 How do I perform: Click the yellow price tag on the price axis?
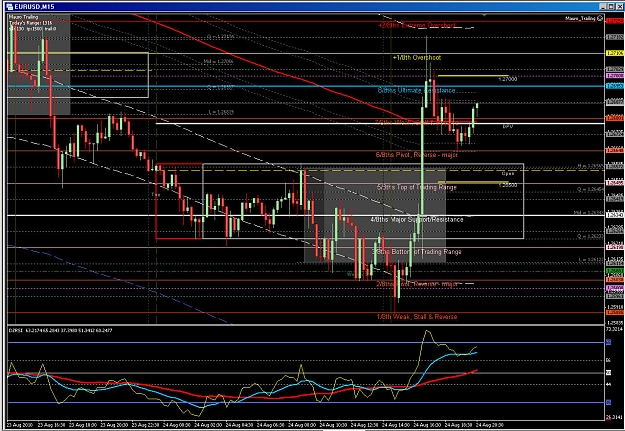pos(615,53)
